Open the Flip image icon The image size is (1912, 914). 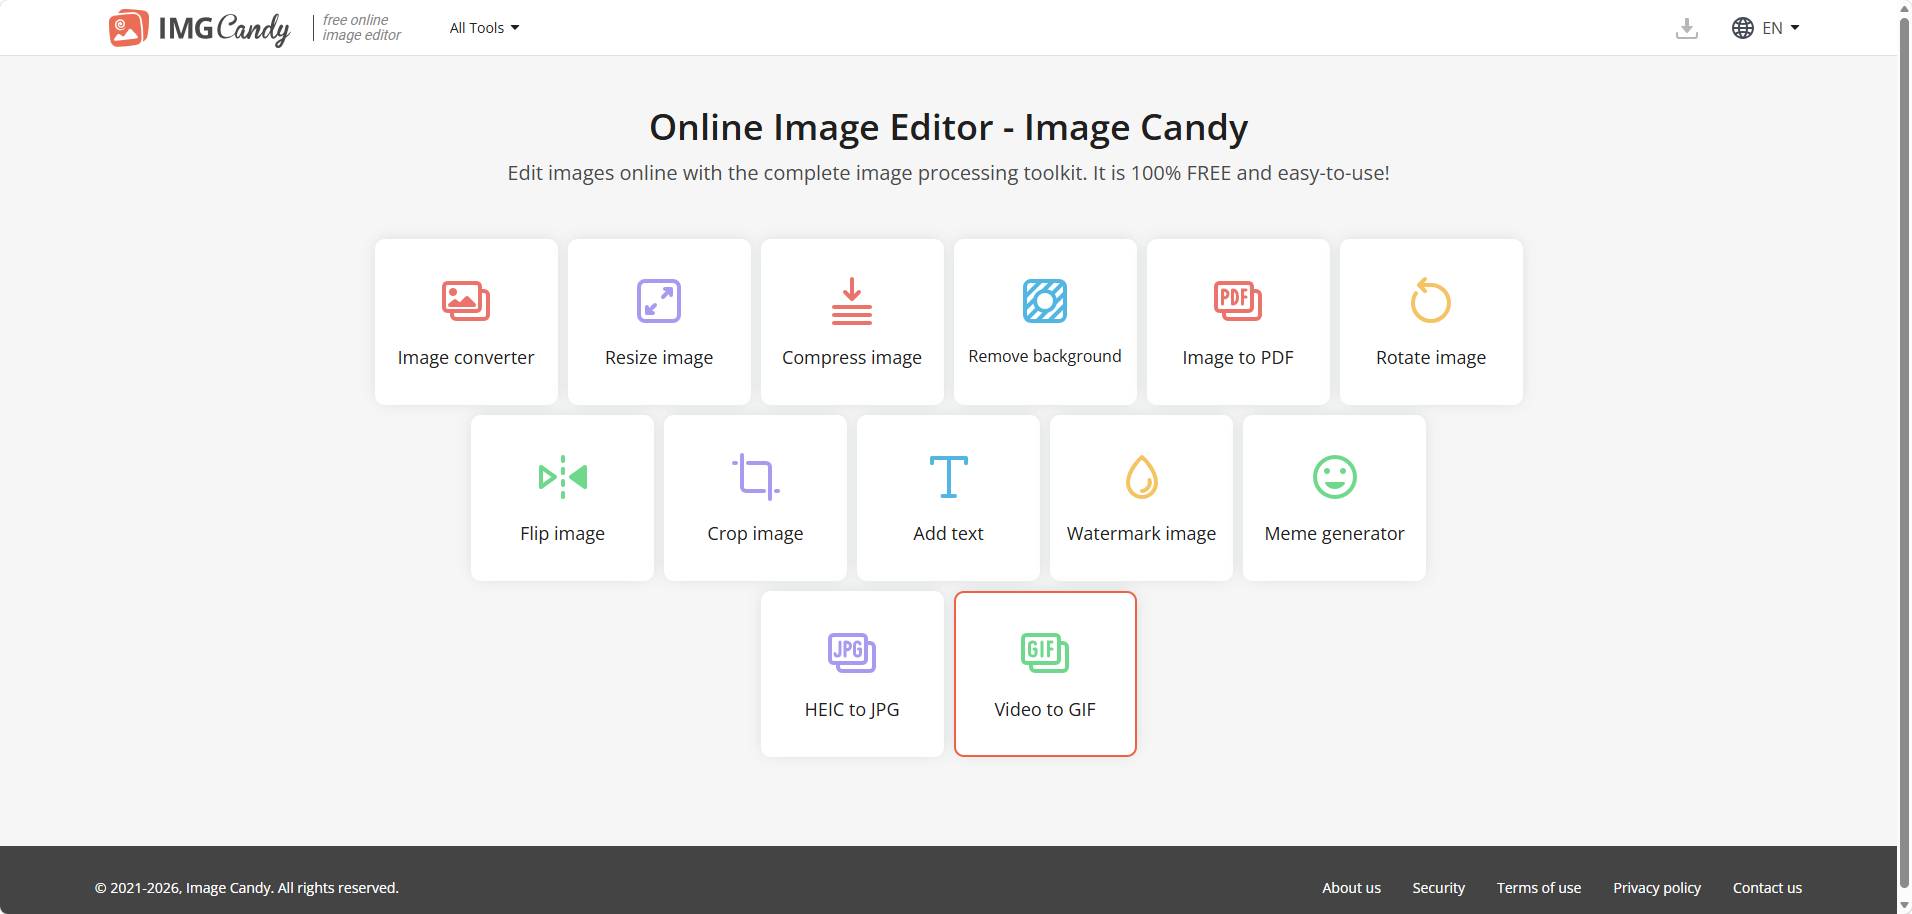coord(562,477)
